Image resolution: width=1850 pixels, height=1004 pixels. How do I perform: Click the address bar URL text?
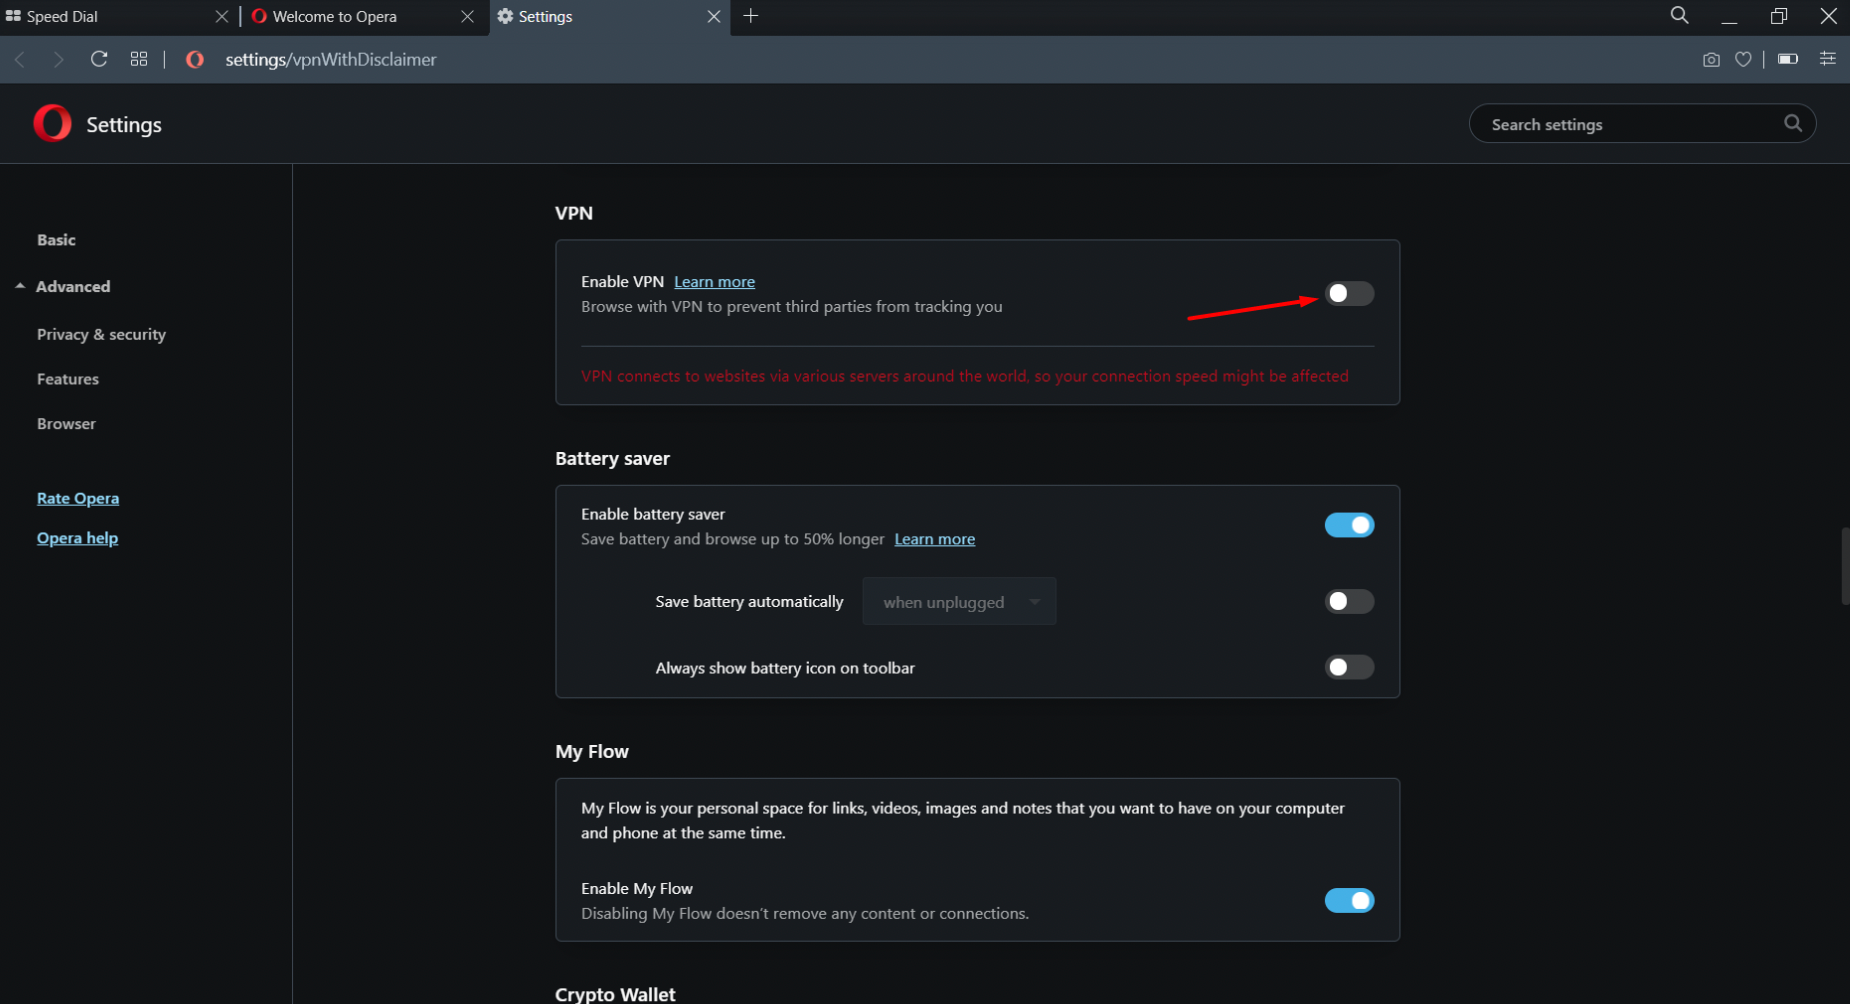(x=331, y=59)
